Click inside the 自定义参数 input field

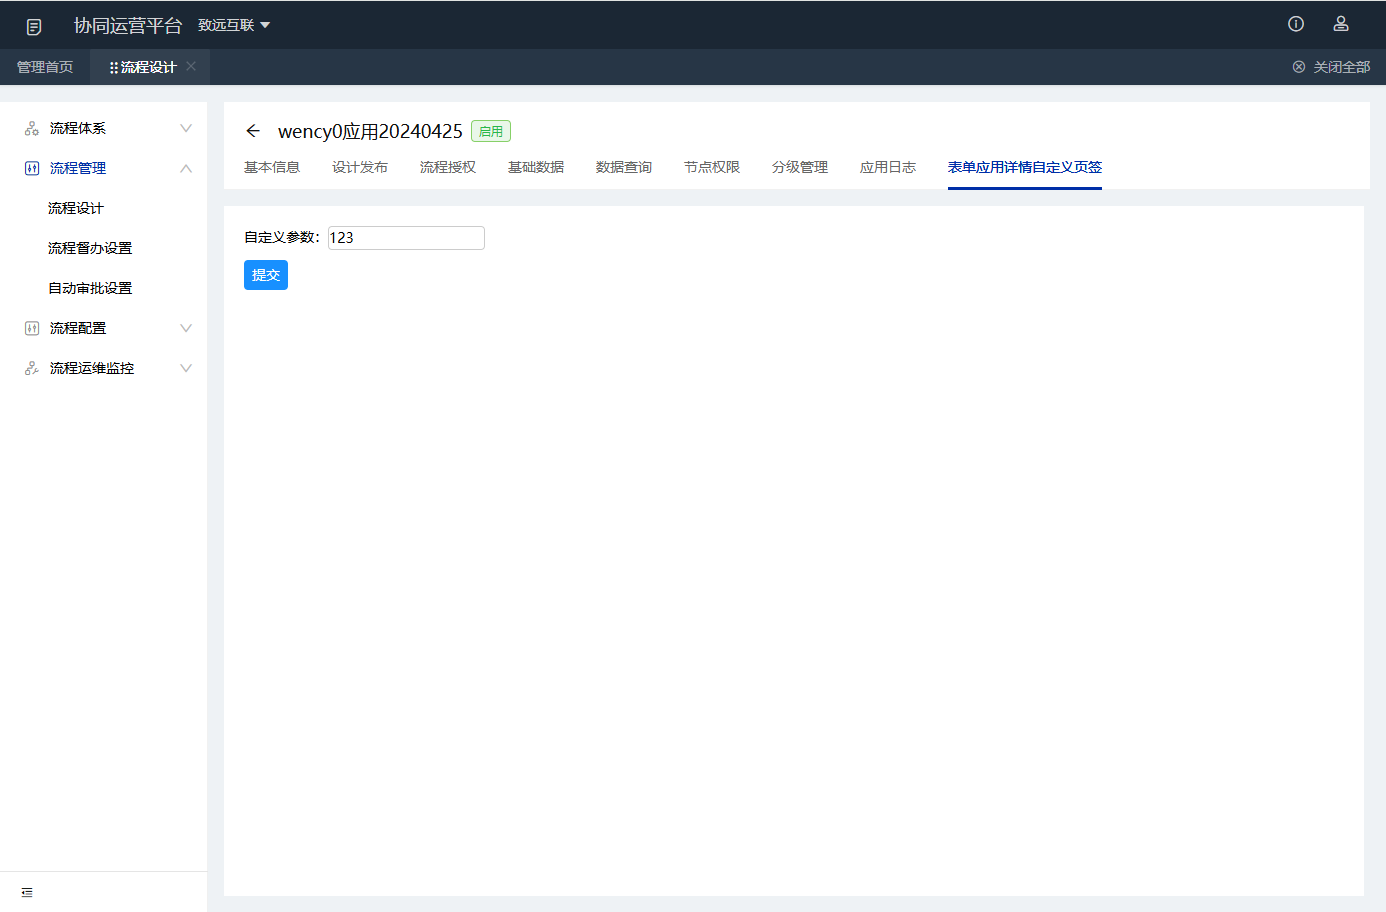[x=405, y=238]
